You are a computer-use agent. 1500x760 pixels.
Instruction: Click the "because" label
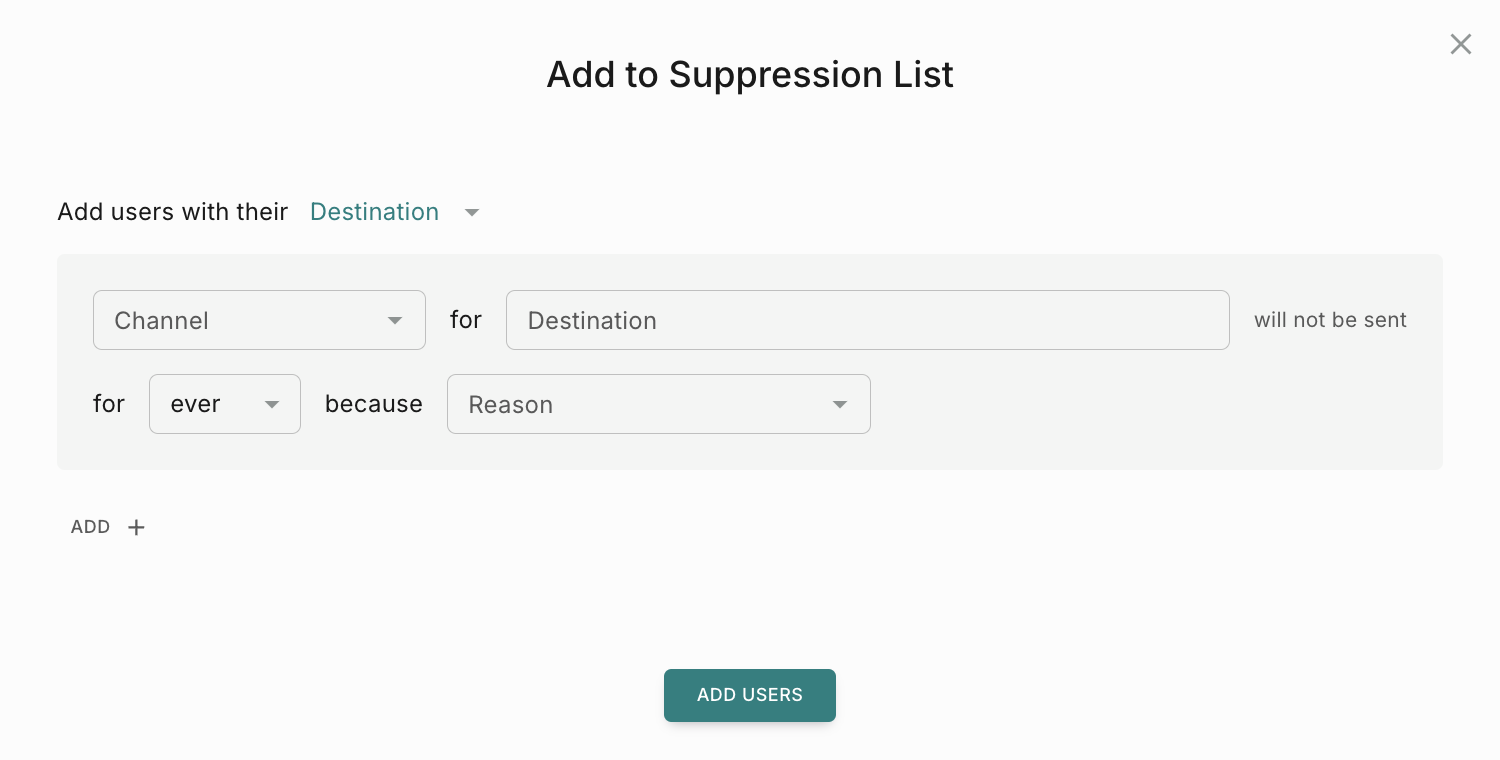pos(374,404)
